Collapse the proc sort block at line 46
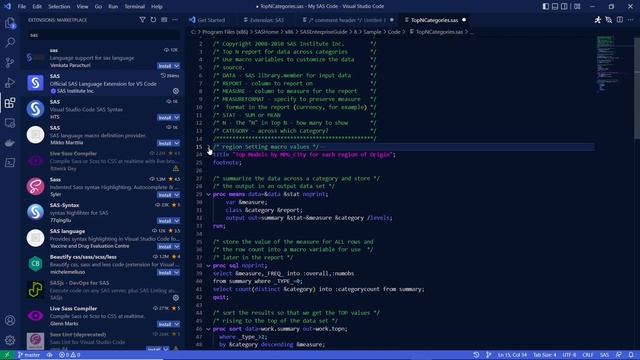 (x=209, y=329)
